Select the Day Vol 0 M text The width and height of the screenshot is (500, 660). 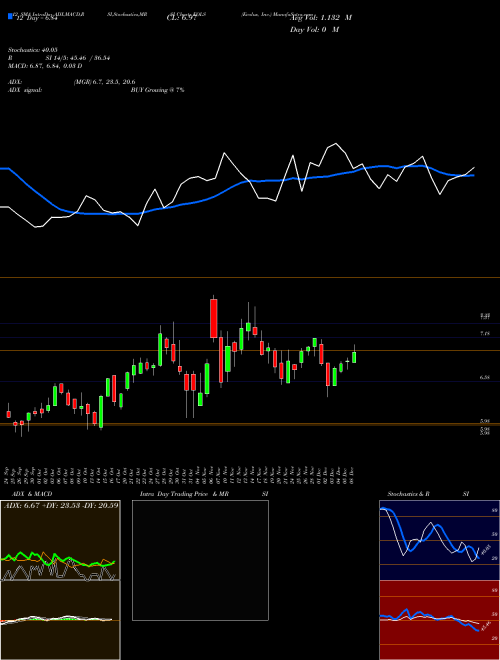[x=314, y=30]
